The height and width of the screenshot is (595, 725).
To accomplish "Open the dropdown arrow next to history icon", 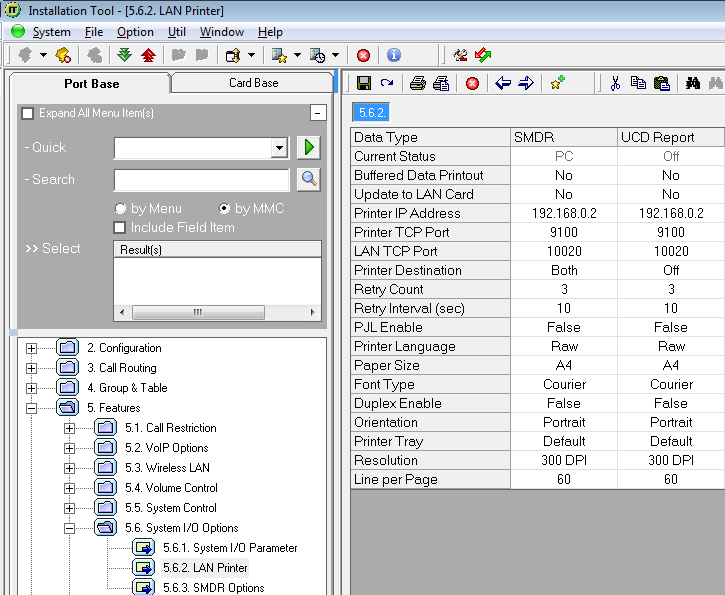I will pos(336,55).
